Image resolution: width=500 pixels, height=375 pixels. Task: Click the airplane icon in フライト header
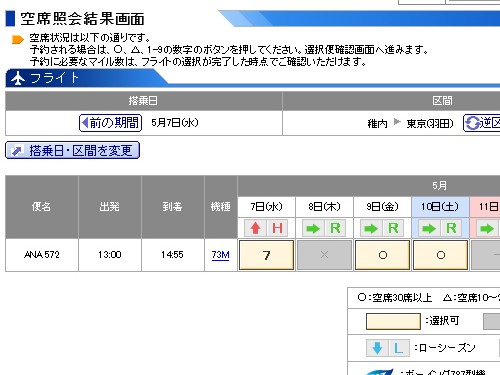point(18,79)
